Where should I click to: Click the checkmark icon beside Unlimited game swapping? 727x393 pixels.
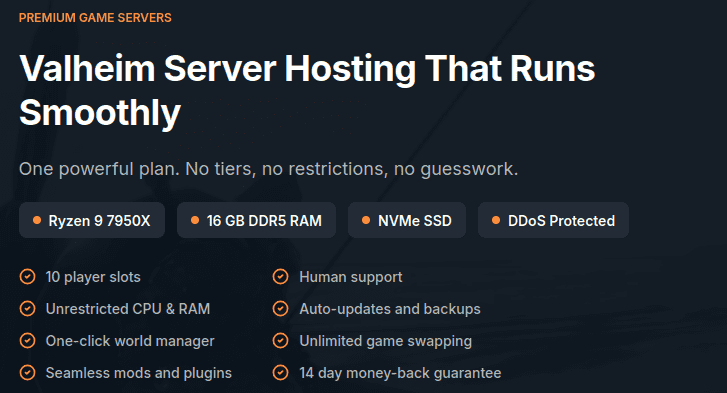(x=281, y=341)
